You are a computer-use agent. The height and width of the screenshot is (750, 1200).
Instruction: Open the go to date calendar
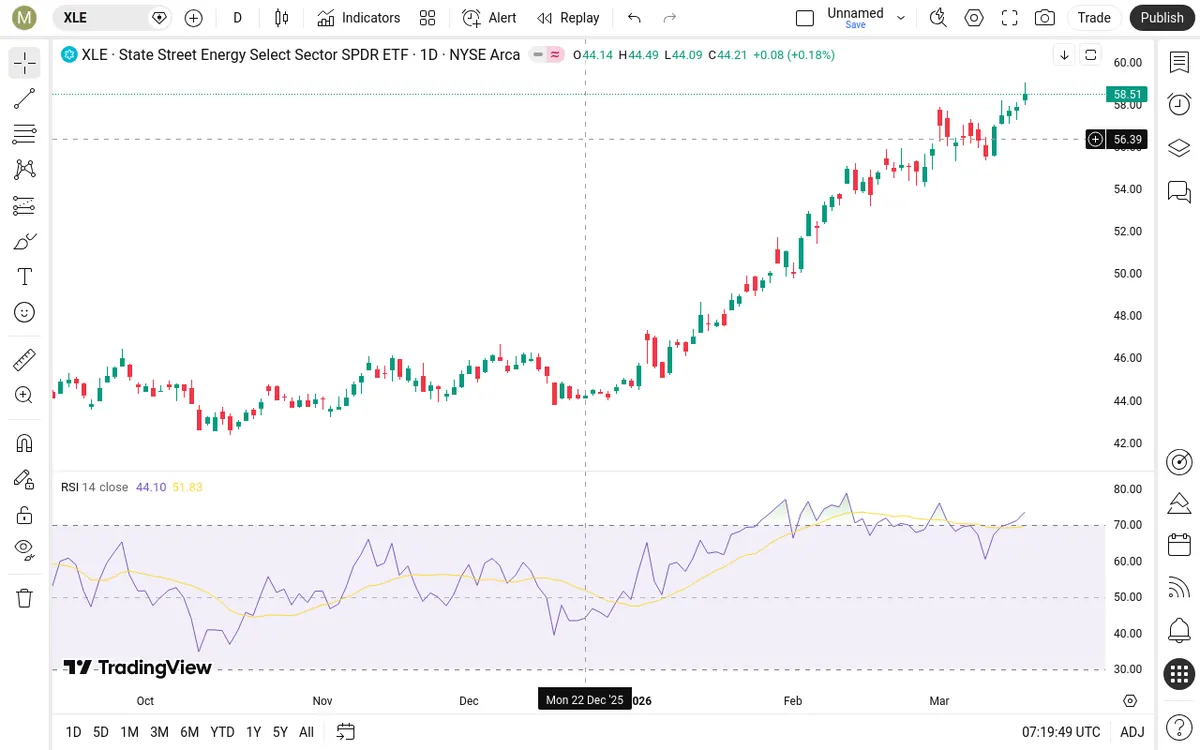coord(346,732)
